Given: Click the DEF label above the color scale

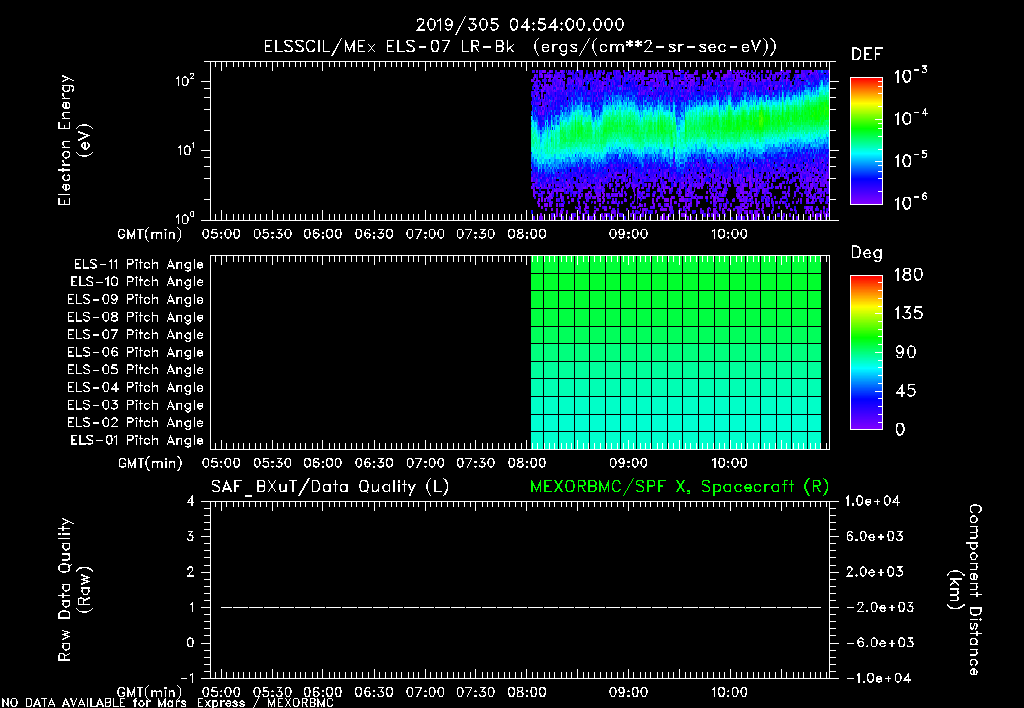Looking at the screenshot, I should pyautogui.click(x=867, y=54).
